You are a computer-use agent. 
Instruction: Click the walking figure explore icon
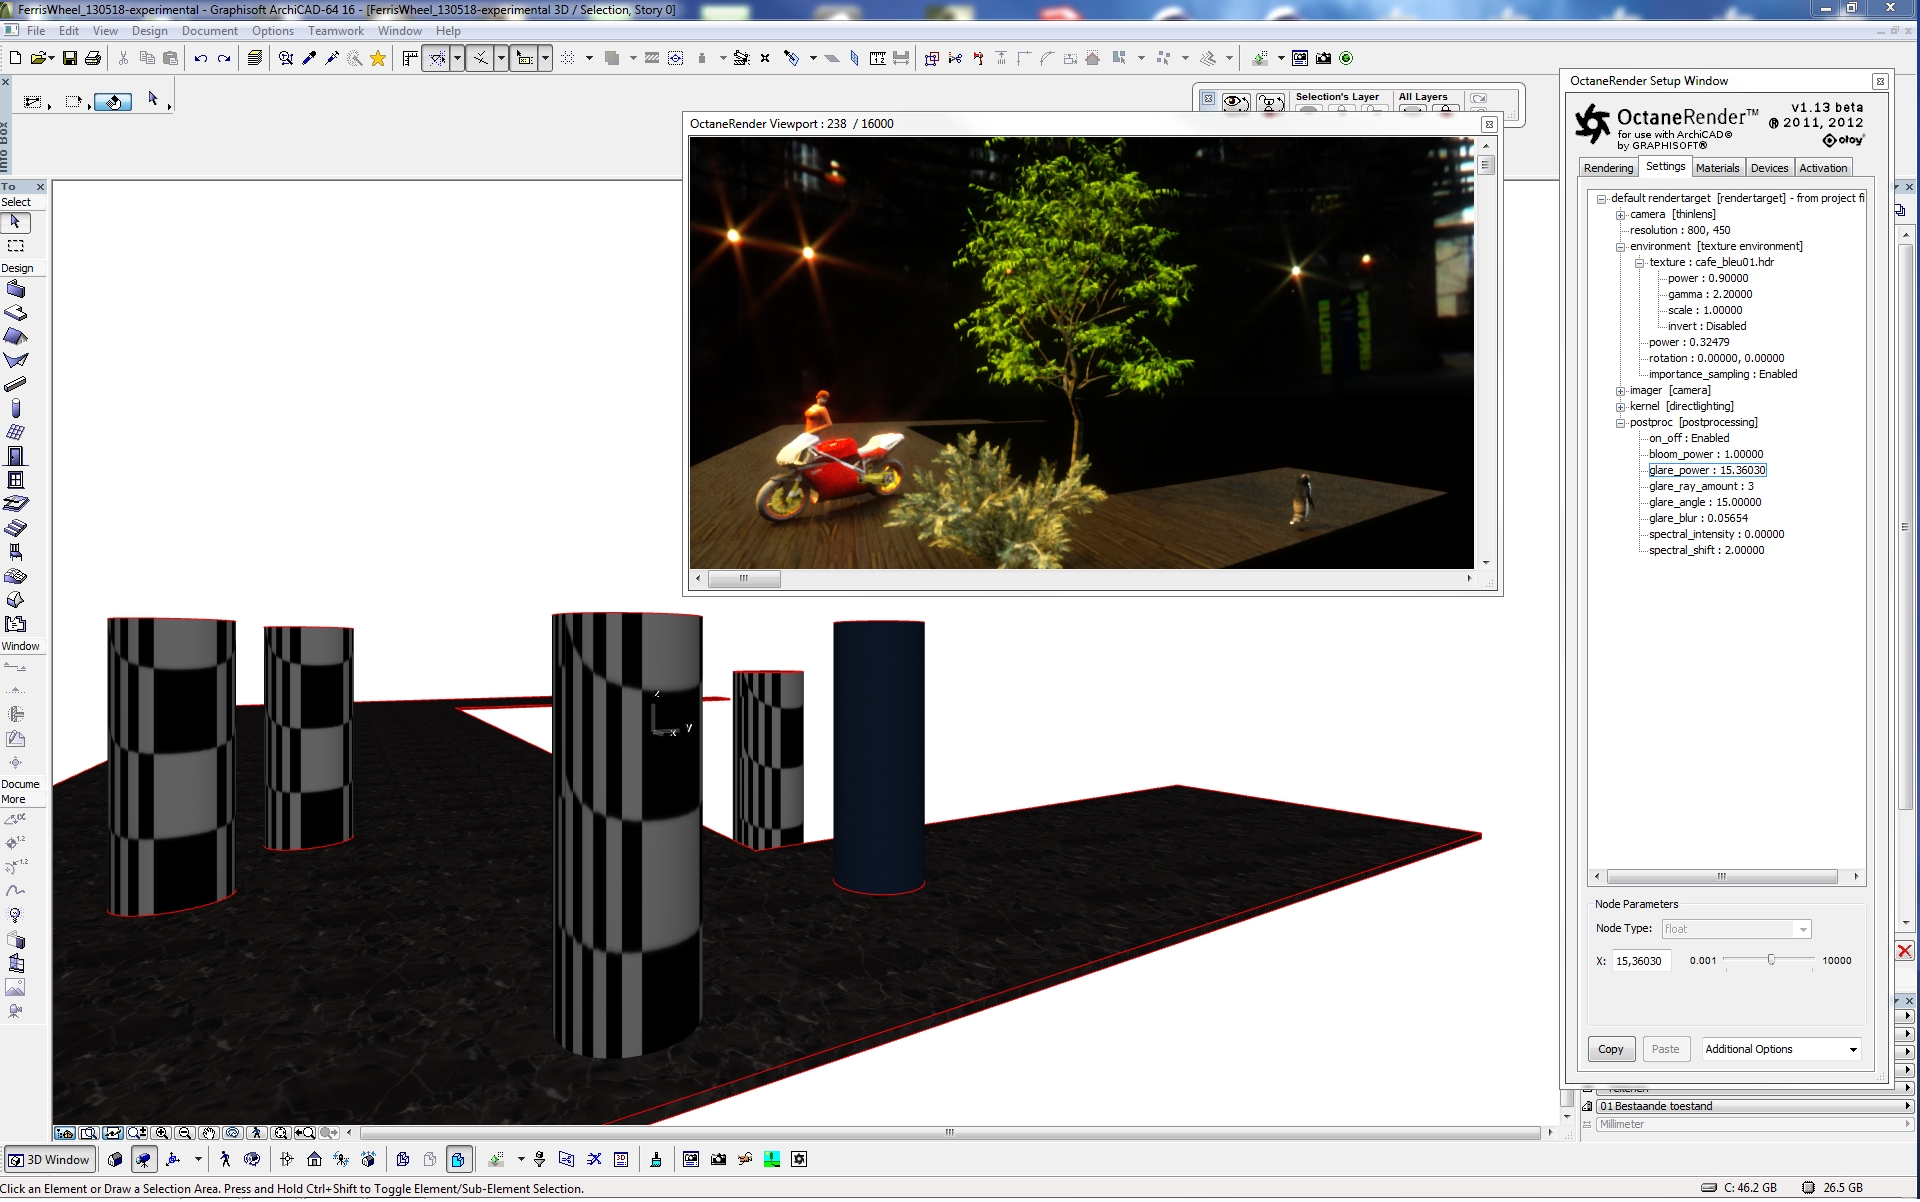pos(225,1160)
